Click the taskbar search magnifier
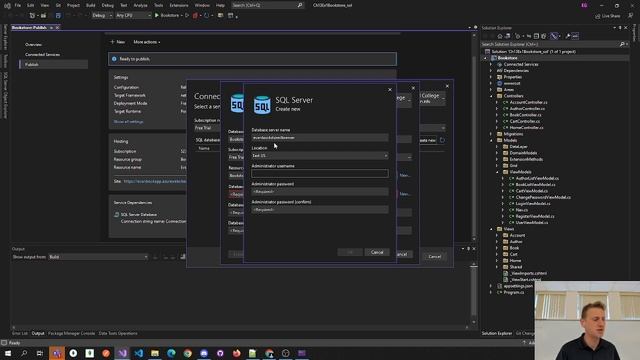 coord(24,353)
